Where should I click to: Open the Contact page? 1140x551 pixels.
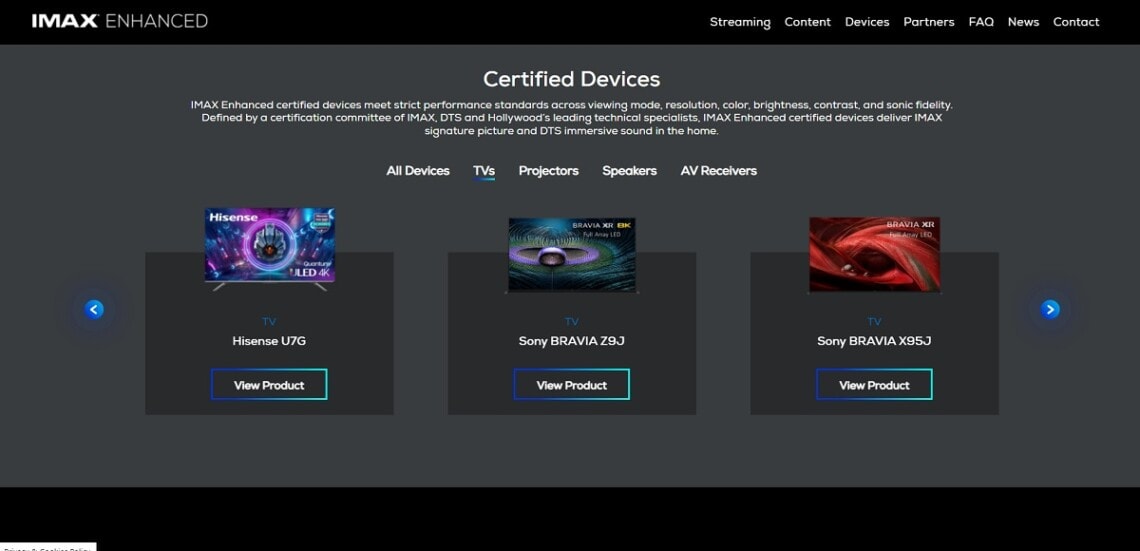point(1076,22)
